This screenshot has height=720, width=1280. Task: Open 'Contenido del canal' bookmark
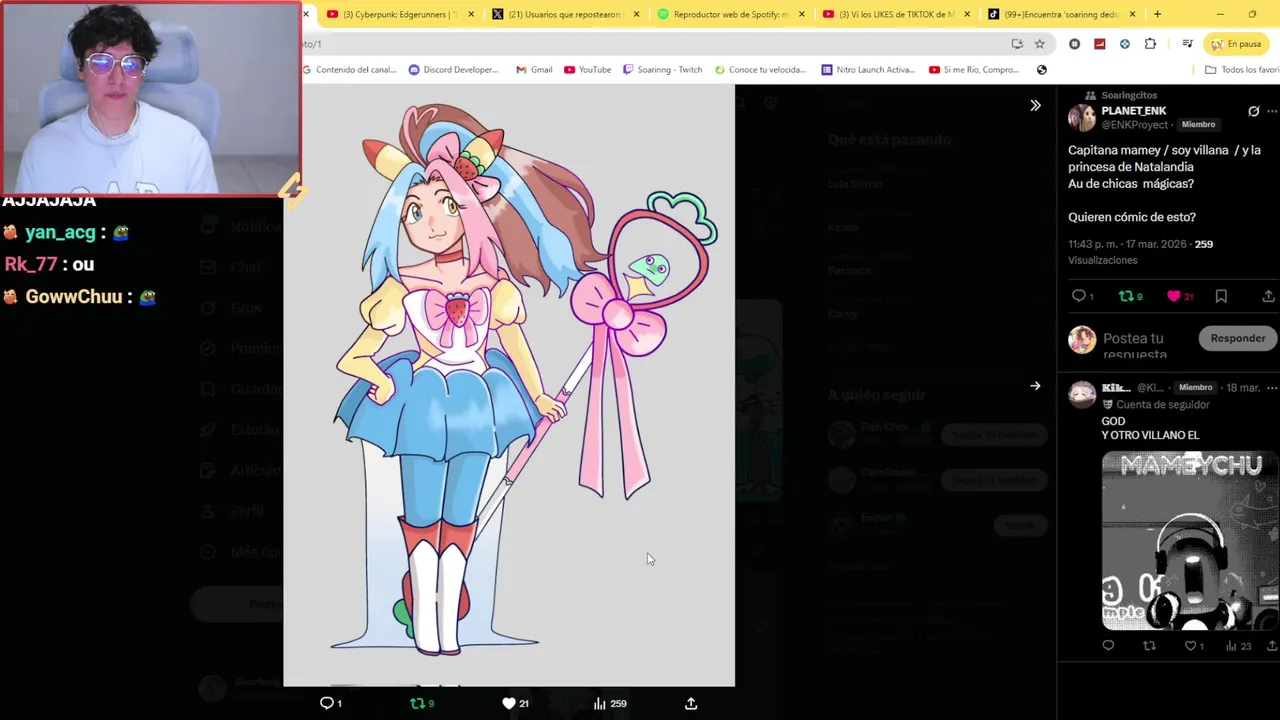349,70
